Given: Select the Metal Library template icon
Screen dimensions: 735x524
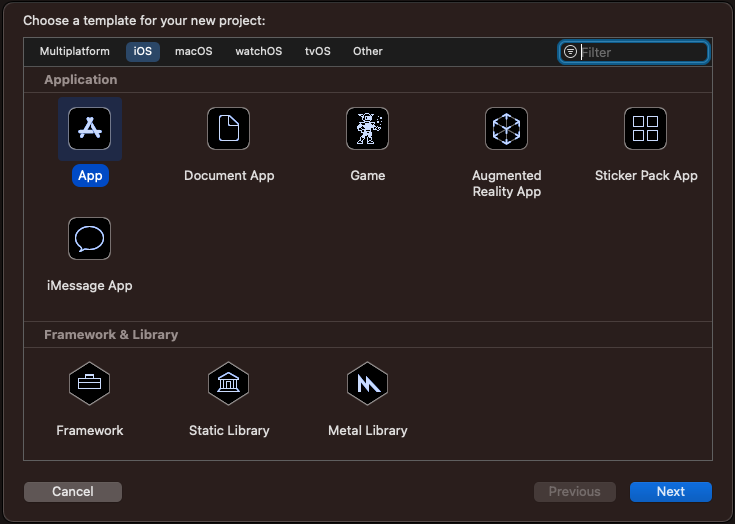Looking at the screenshot, I should pyautogui.click(x=368, y=383).
